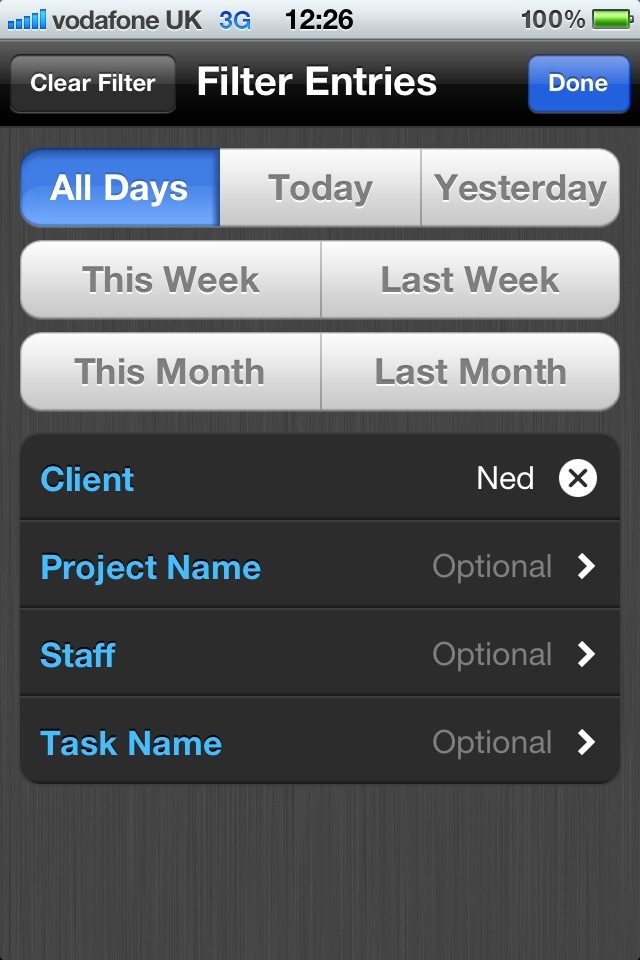Filter entries by Last Month

pyautogui.click(x=470, y=372)
